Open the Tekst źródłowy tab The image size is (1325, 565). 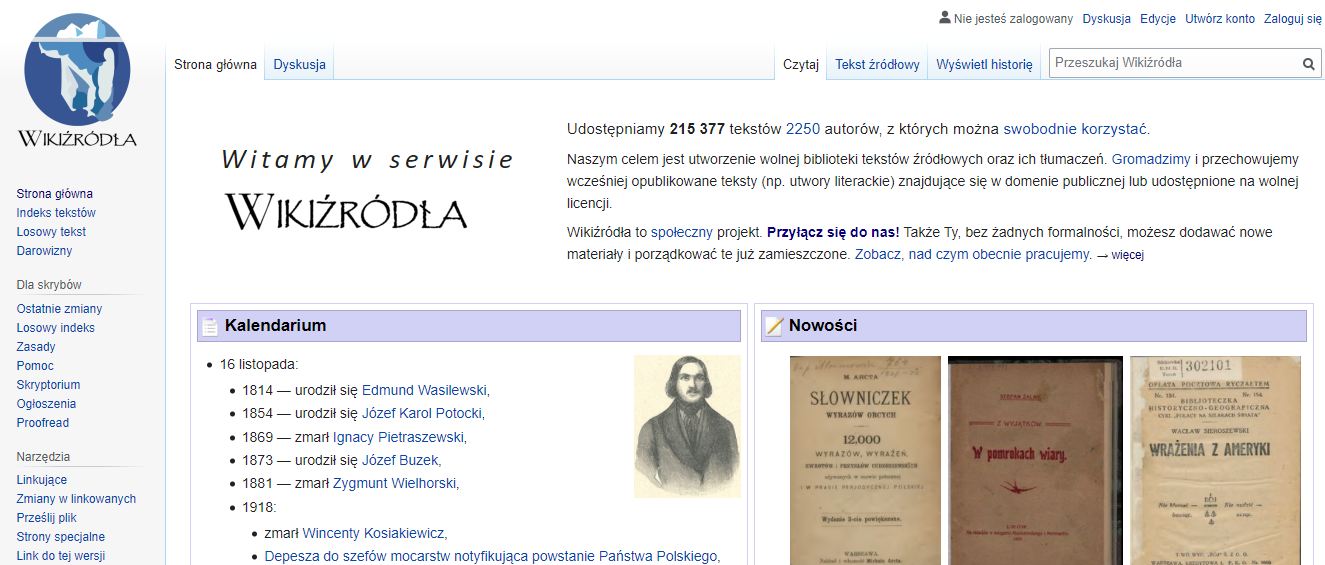[877, 64]
